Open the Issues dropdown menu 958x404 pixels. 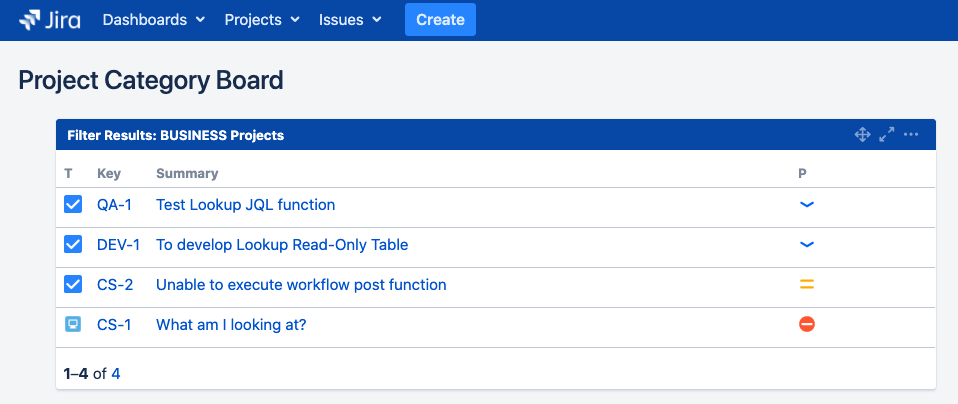coord(350,20)
